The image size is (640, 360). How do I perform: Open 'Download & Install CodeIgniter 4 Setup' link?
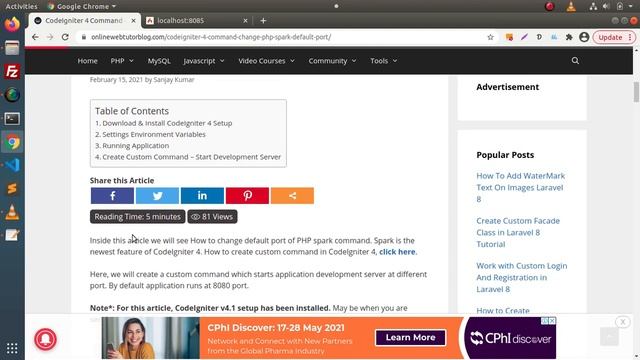pos(167,123)
